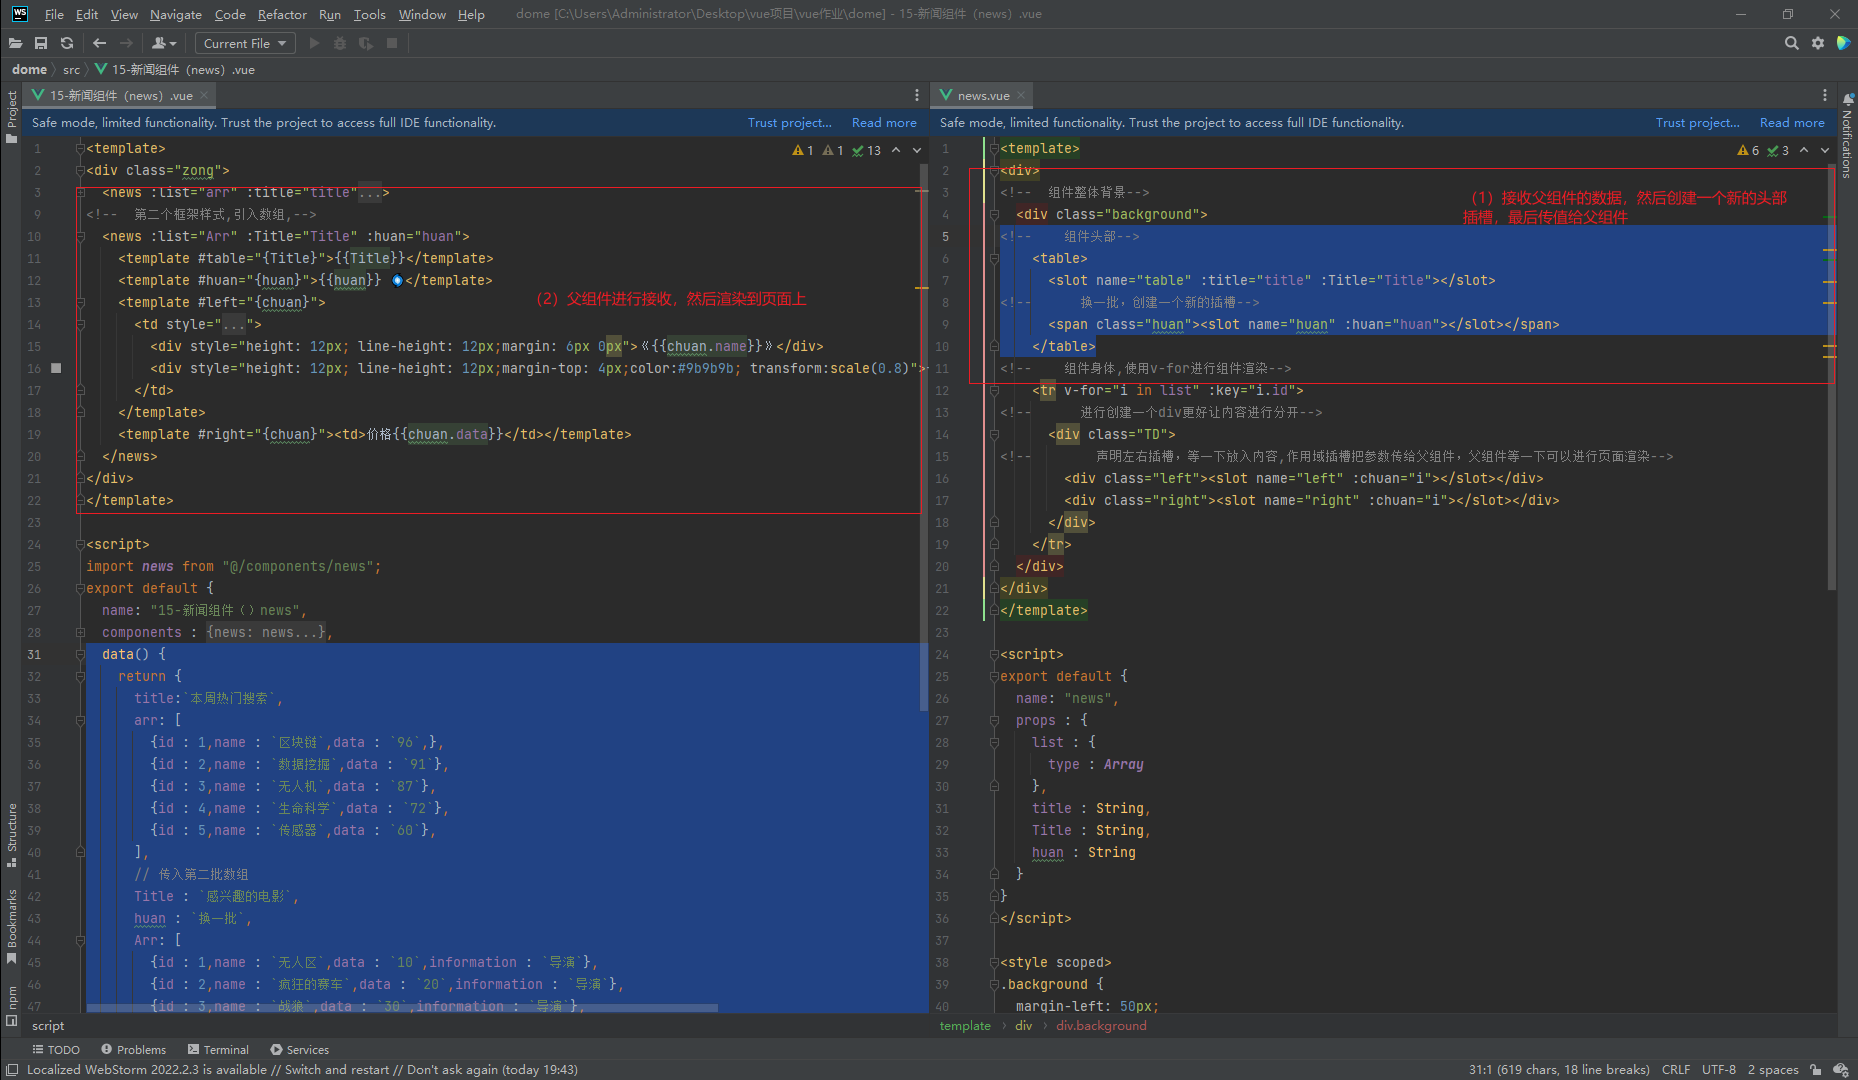Viewport: 1858px width, 1080px height.
Task: Toggle tool window bars icon at bottom-left corner
Action: (12, 1069)
